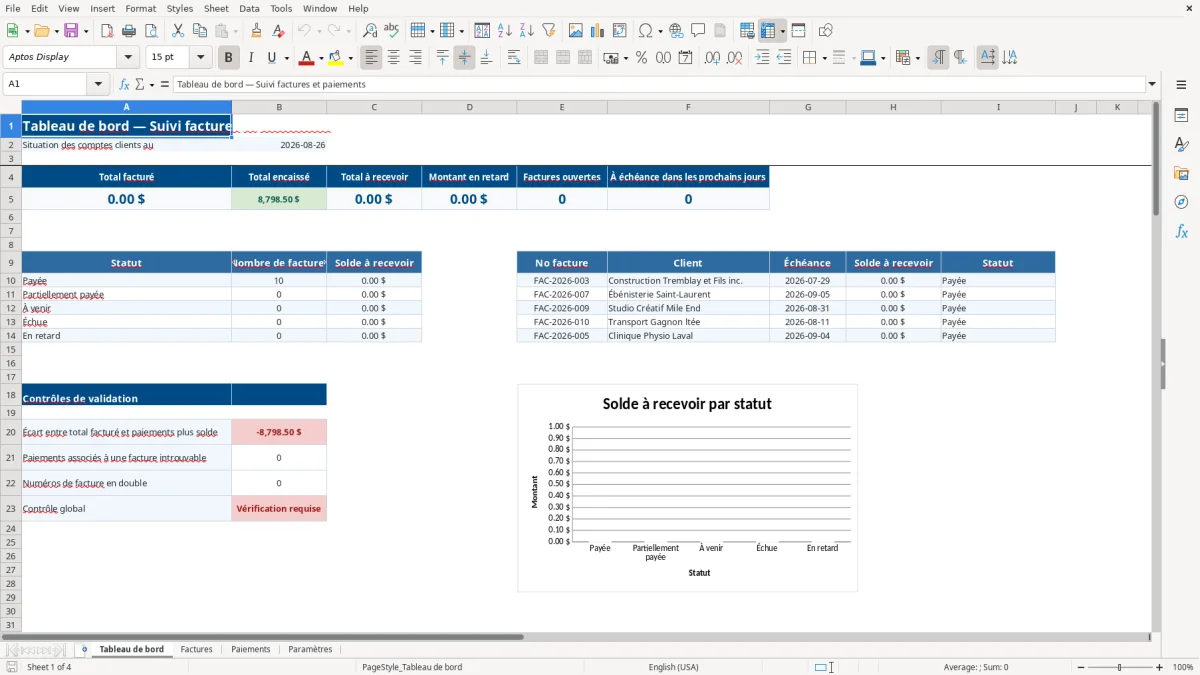This screenshot has width=1200, height=675.
Task: Click column F header
Action: point(688,107)
